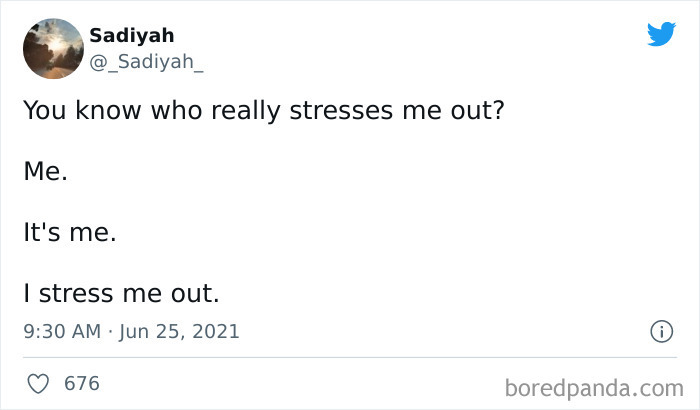Image resolution: width=700 pixels, height=410 pixels.
Task: Open Sadiyah's profile picture
Action: click(x=52, y=48)
